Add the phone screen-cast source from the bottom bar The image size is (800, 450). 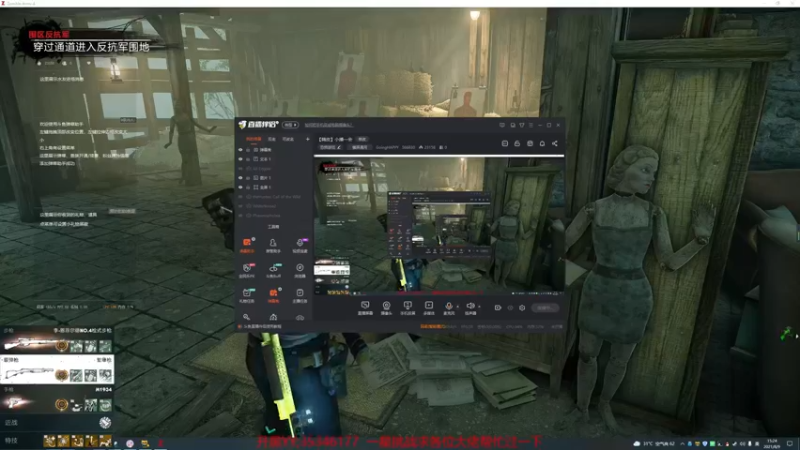[x=407, y=308]
